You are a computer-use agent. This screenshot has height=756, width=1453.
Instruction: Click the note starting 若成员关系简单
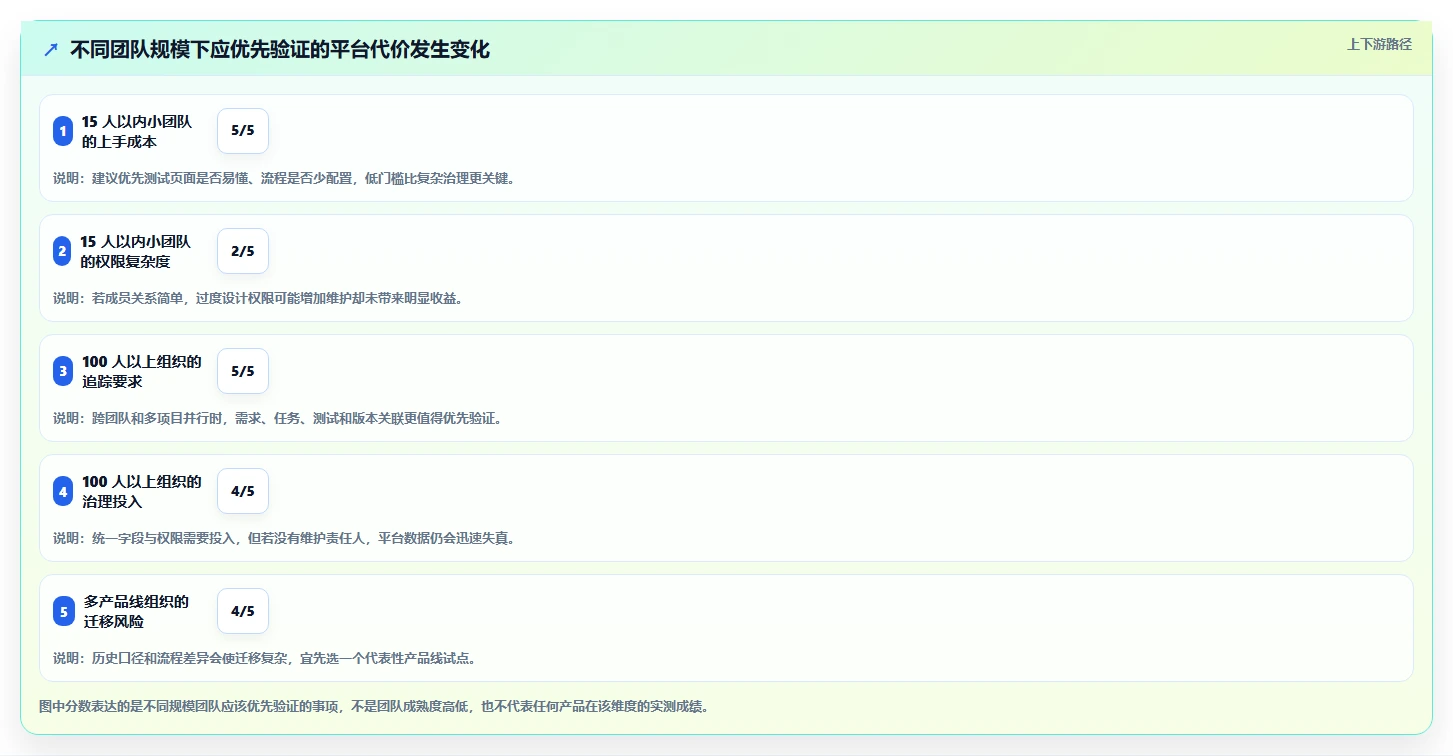tap(258, 298)
